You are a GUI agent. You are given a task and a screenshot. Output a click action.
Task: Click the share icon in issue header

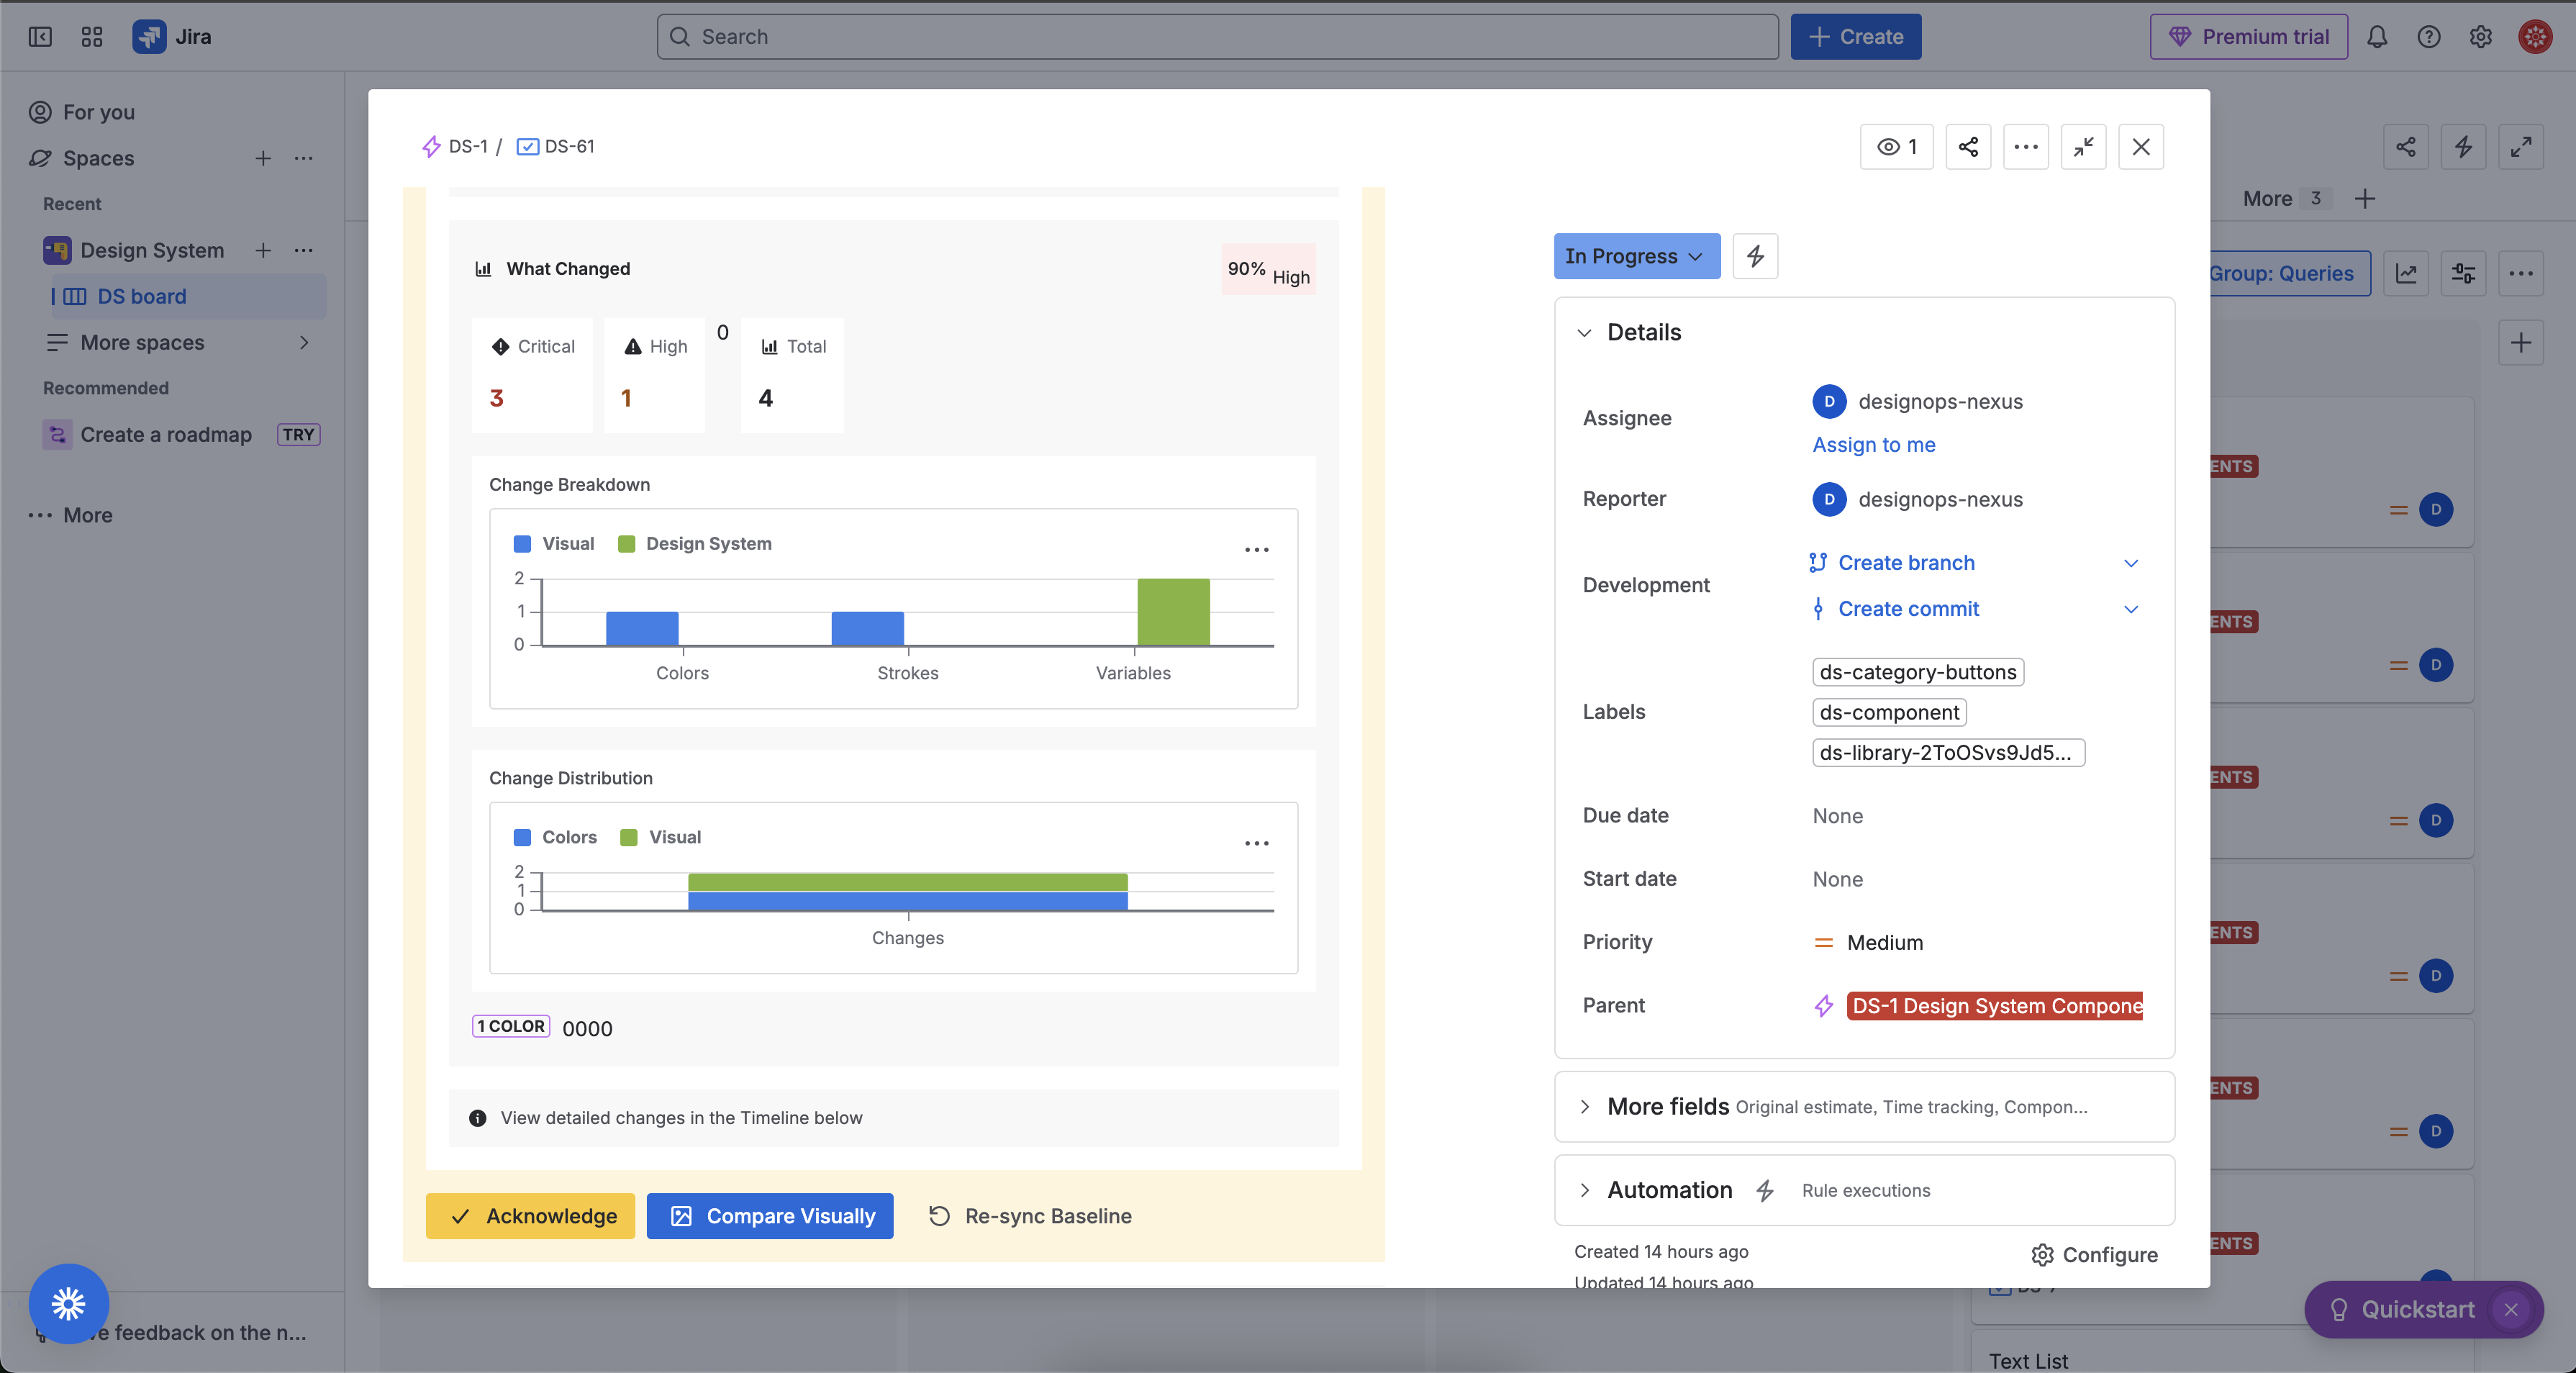point(1967,147)
